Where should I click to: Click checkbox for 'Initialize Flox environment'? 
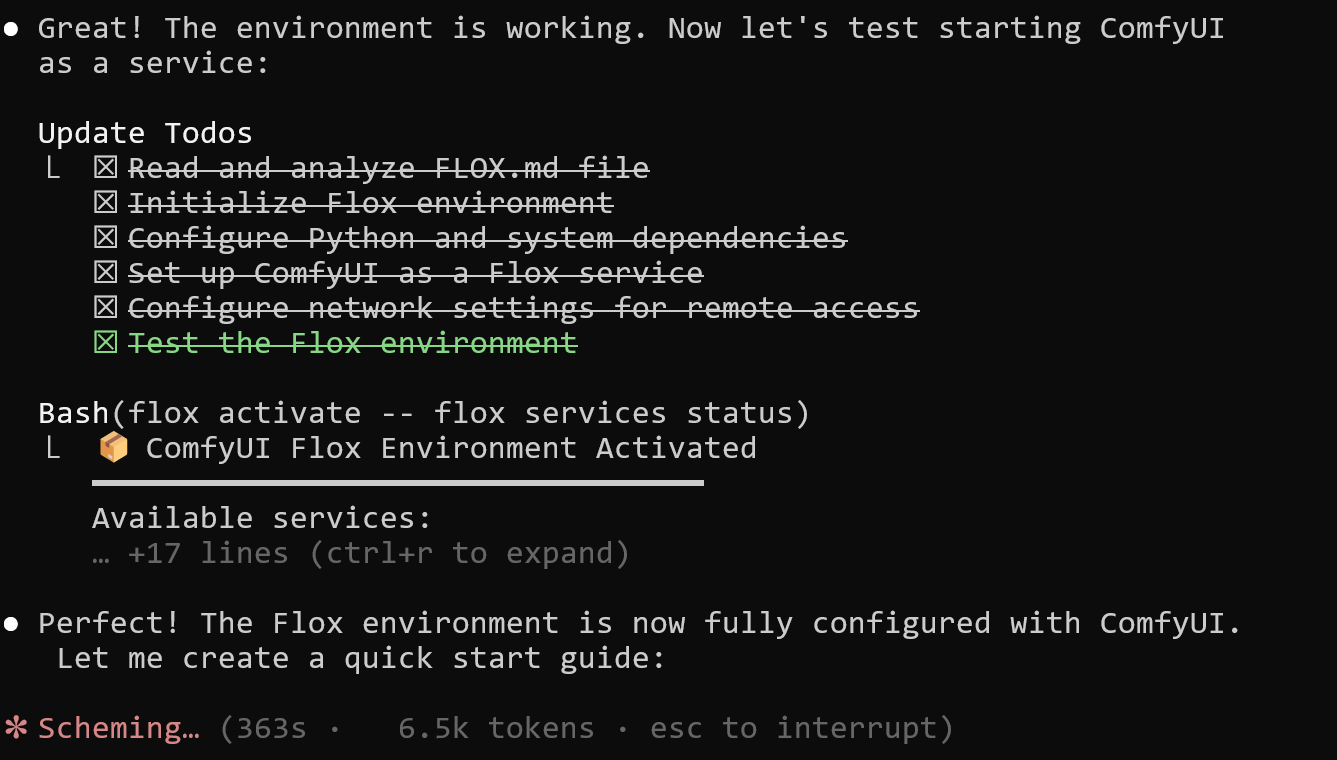(x=105, y=203)
